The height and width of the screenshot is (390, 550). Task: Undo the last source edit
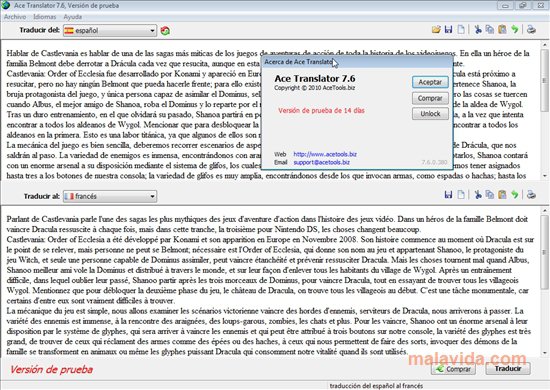515,30
